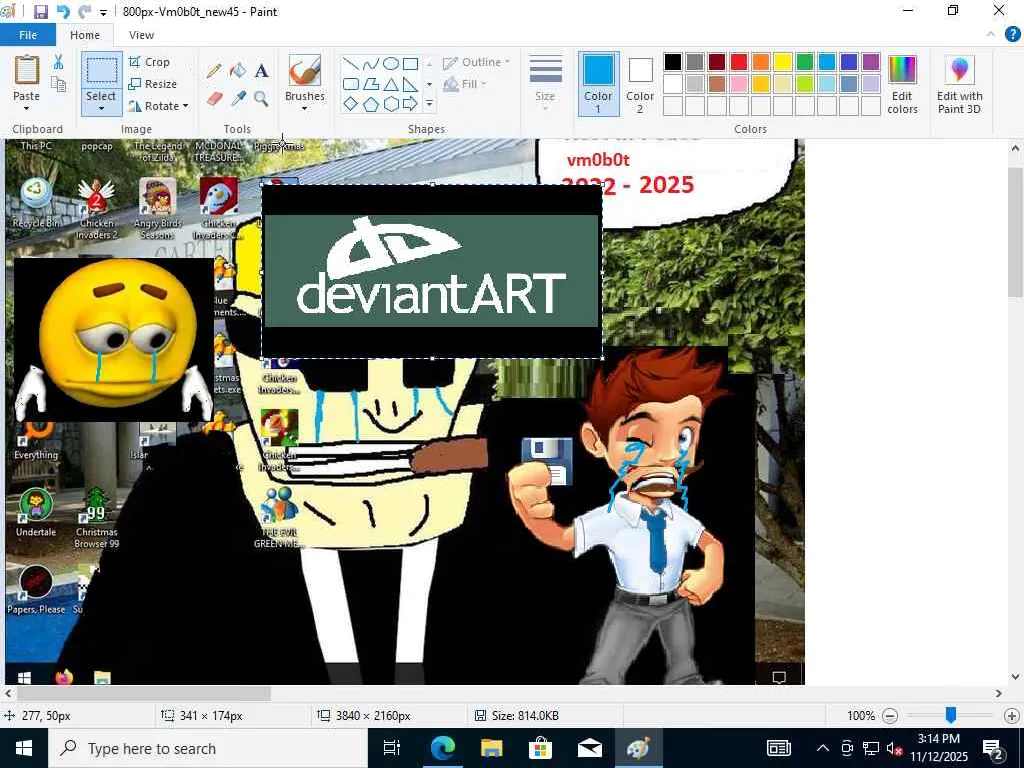Viewport: 1024px width, 768px height.
Task: Choose the Polygon shape
Action: 370,84
